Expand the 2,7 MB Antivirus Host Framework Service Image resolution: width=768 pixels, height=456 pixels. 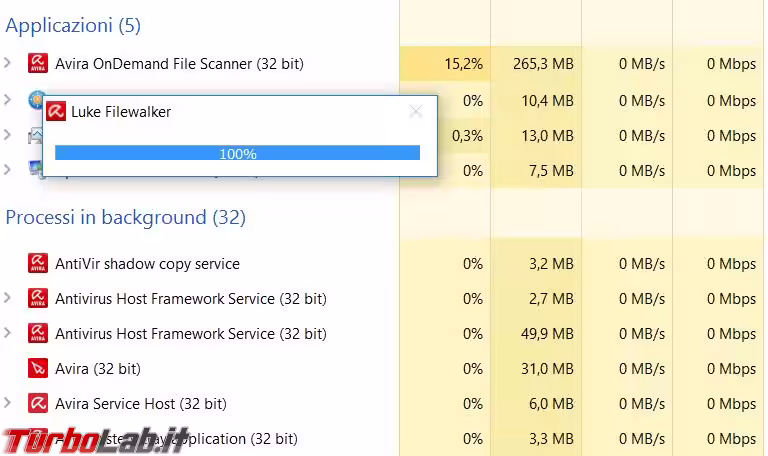coord(8,299)
